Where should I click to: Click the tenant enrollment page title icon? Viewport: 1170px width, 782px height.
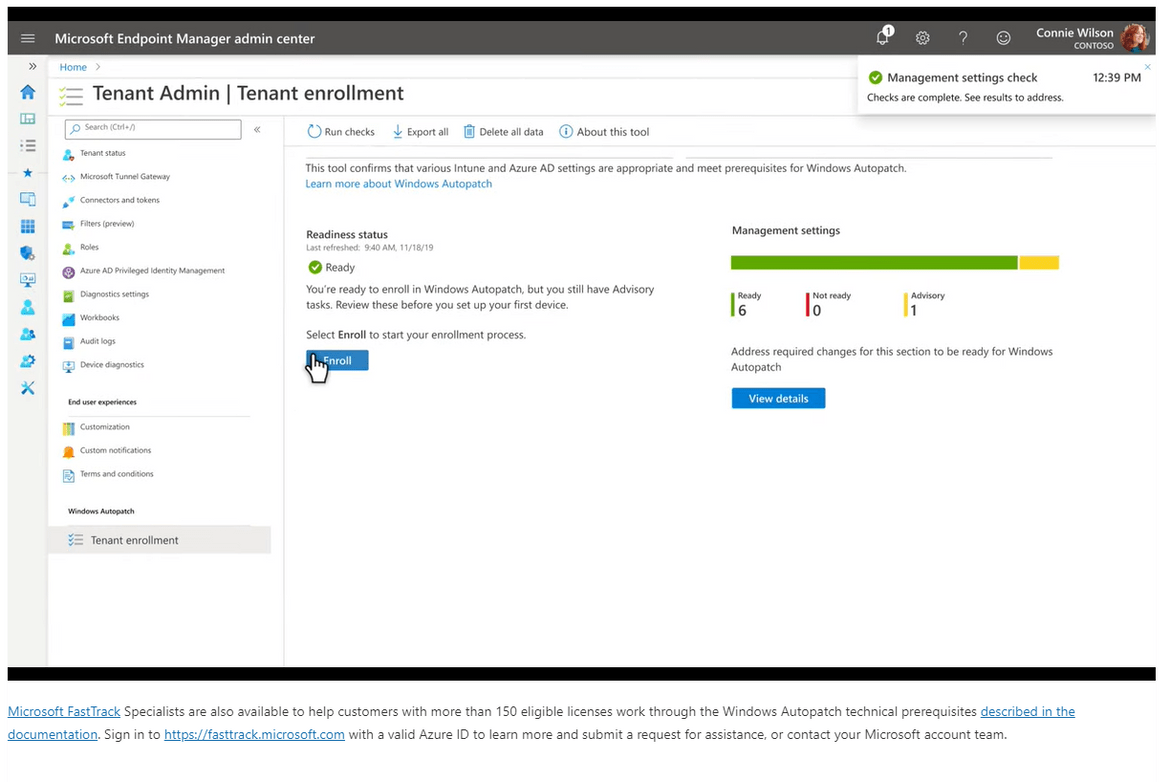pos(71,96)
